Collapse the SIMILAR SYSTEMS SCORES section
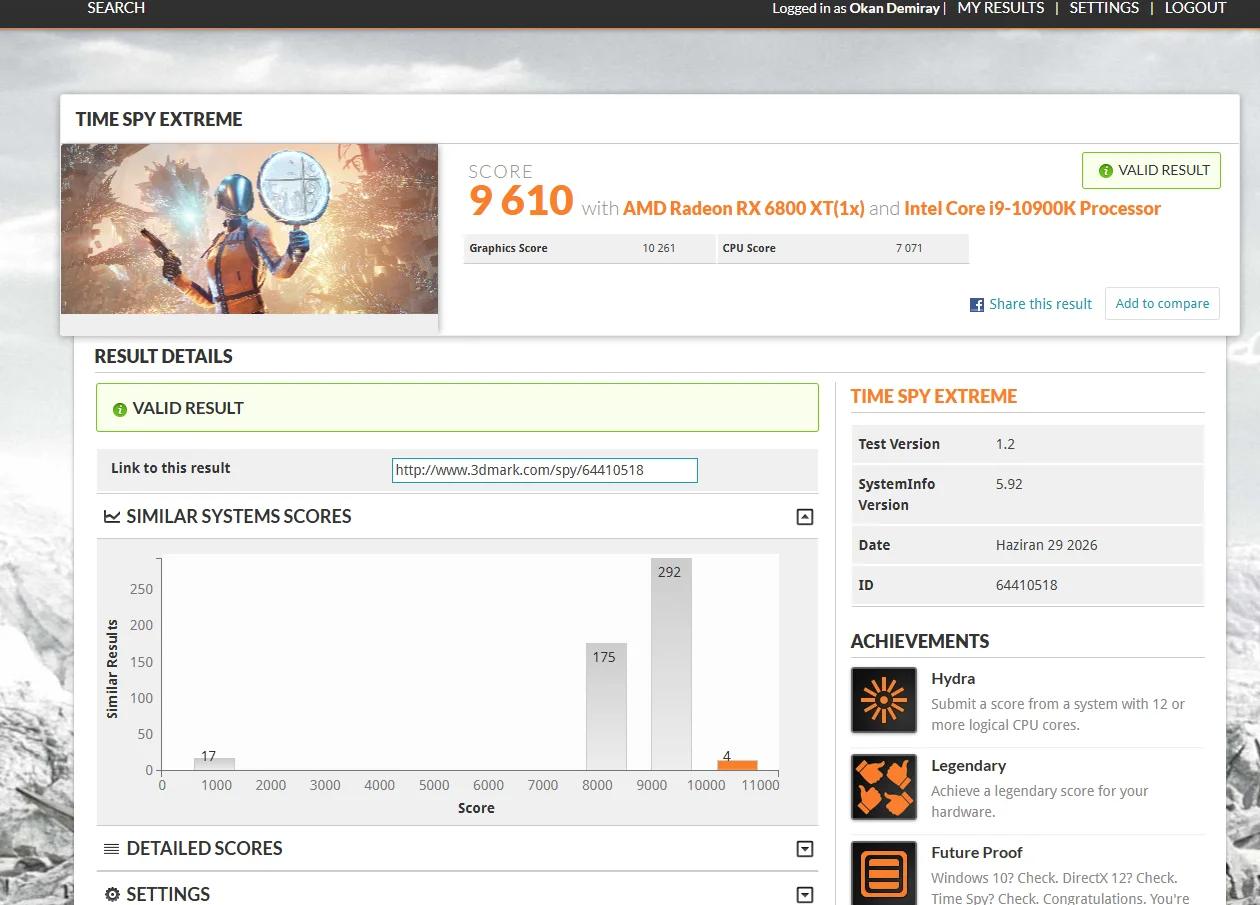The width and height of the screenshot is (1260, 905). pos(805,517)
